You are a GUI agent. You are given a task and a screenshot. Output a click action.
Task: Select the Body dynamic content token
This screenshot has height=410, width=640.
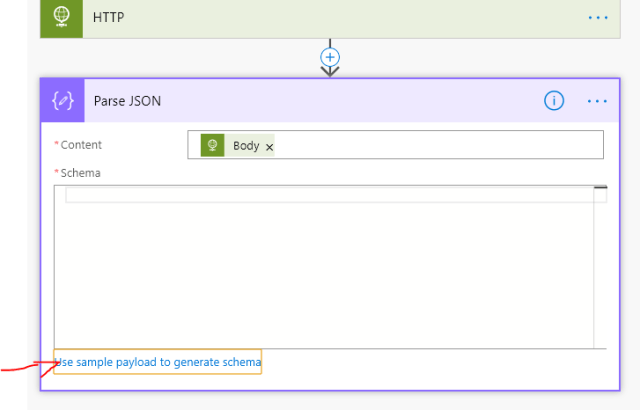(245, 146)
